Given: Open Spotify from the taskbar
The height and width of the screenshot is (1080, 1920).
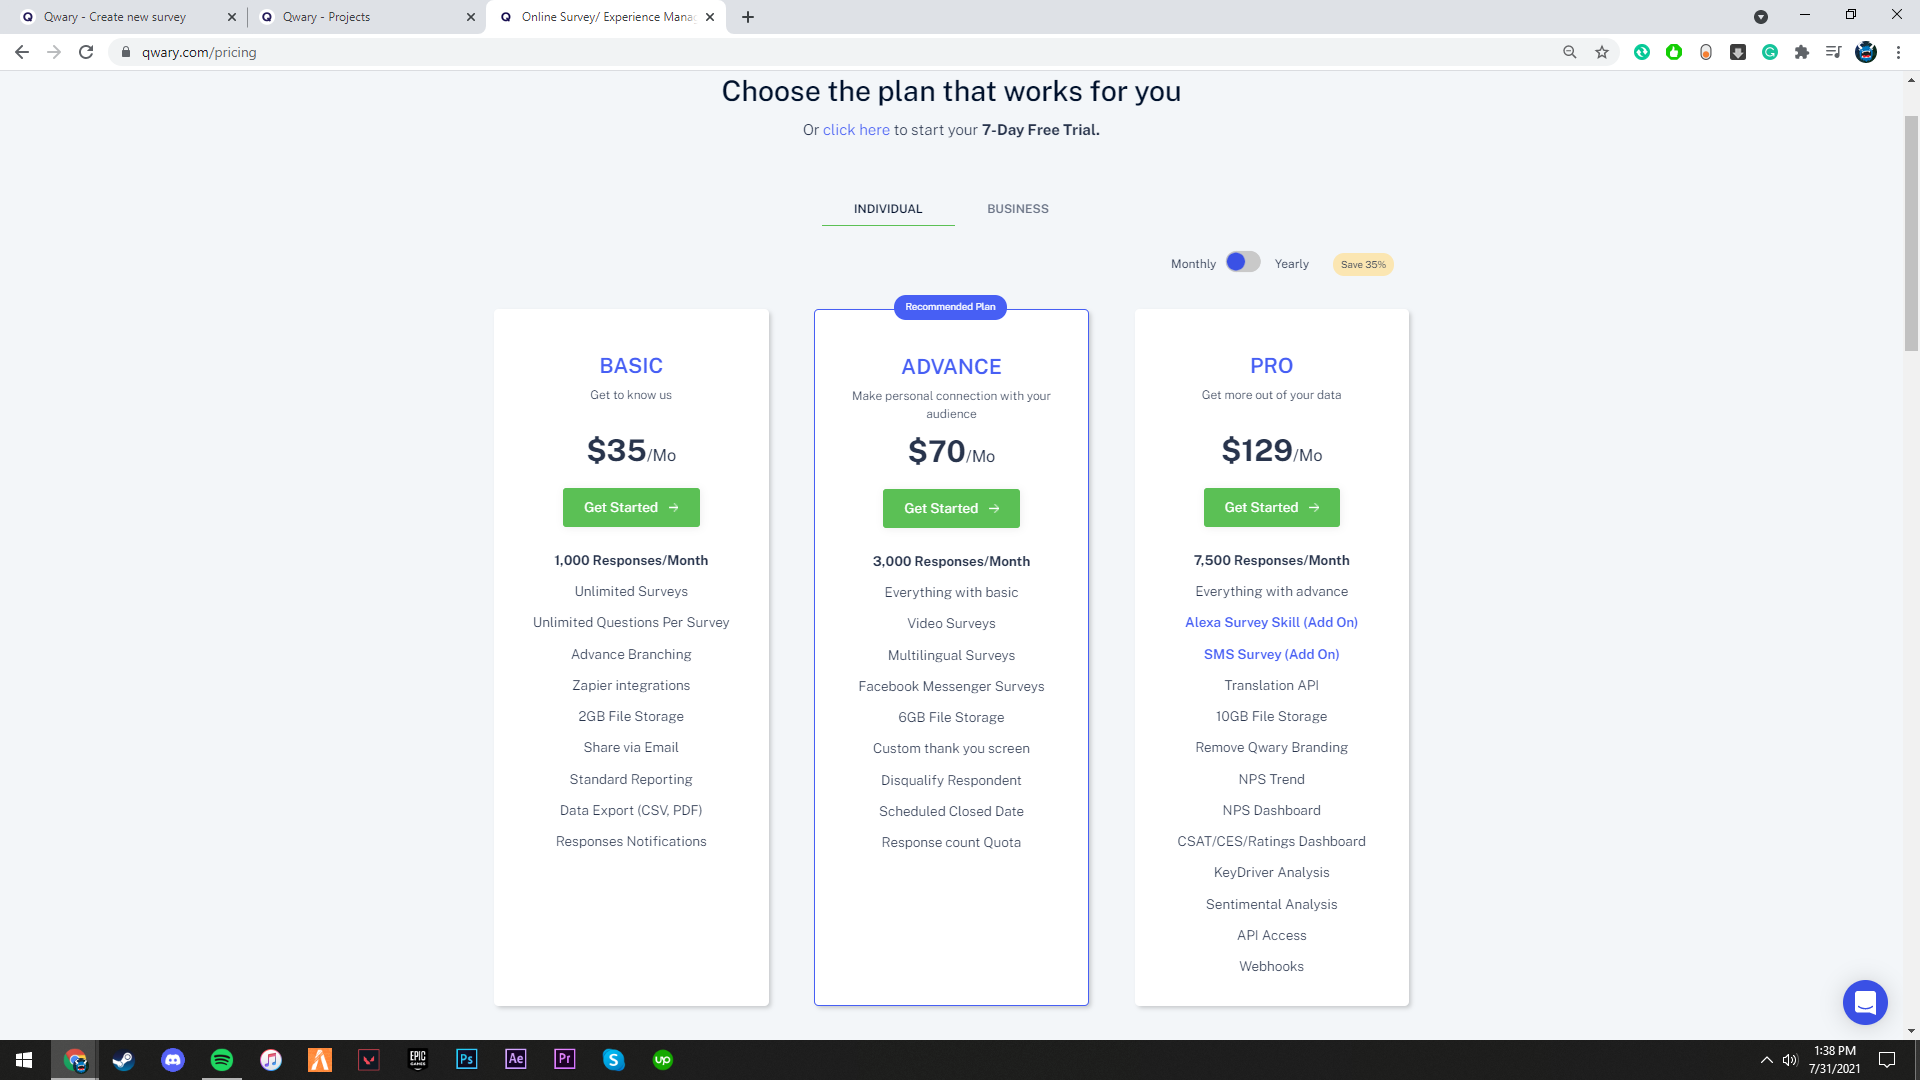Looking at the screenshot, I should coord(222,1060).
